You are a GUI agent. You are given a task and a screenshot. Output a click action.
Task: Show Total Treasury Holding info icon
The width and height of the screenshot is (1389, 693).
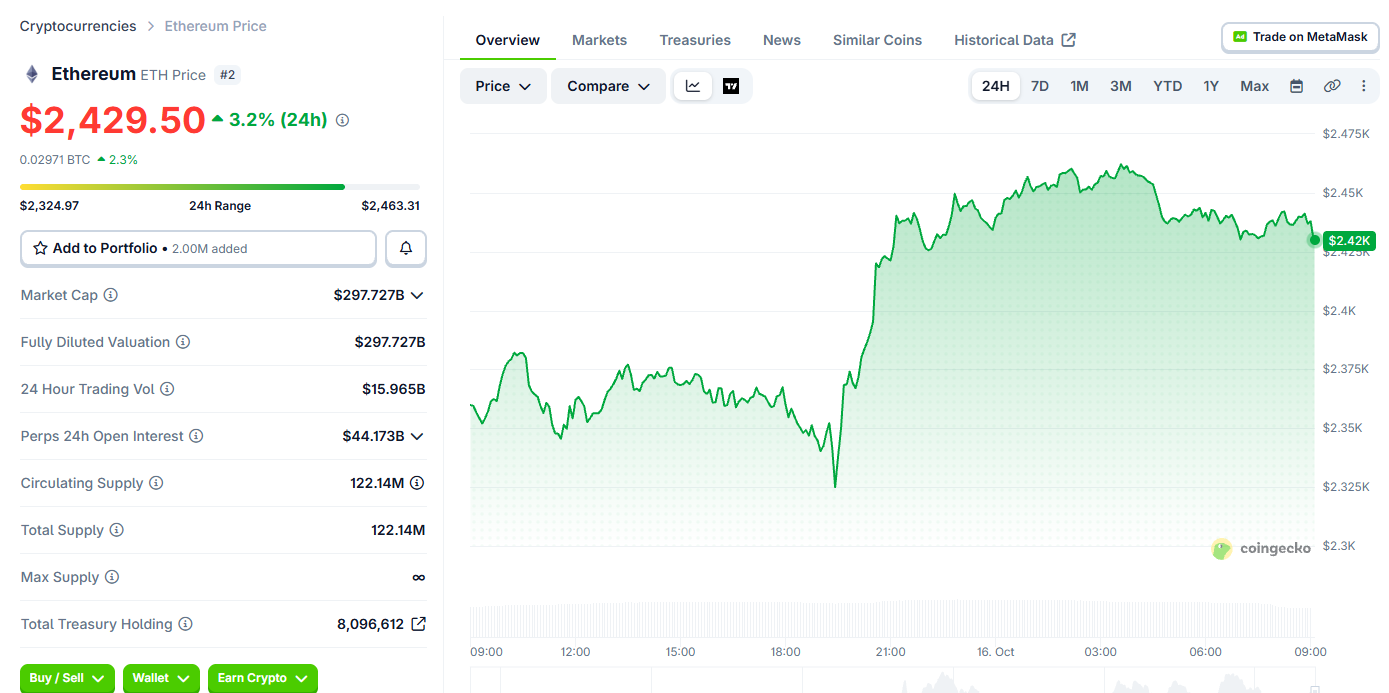185,624
